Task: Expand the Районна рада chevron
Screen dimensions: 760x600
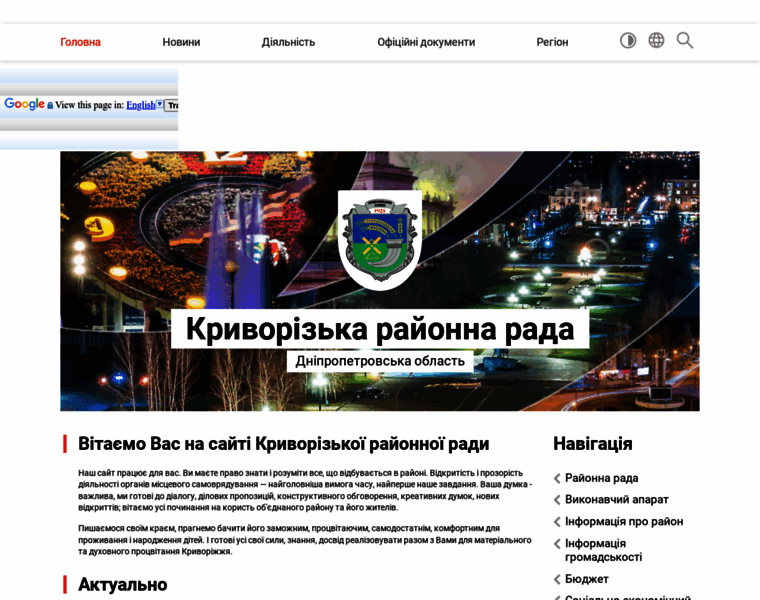Action: coord(557,479)
